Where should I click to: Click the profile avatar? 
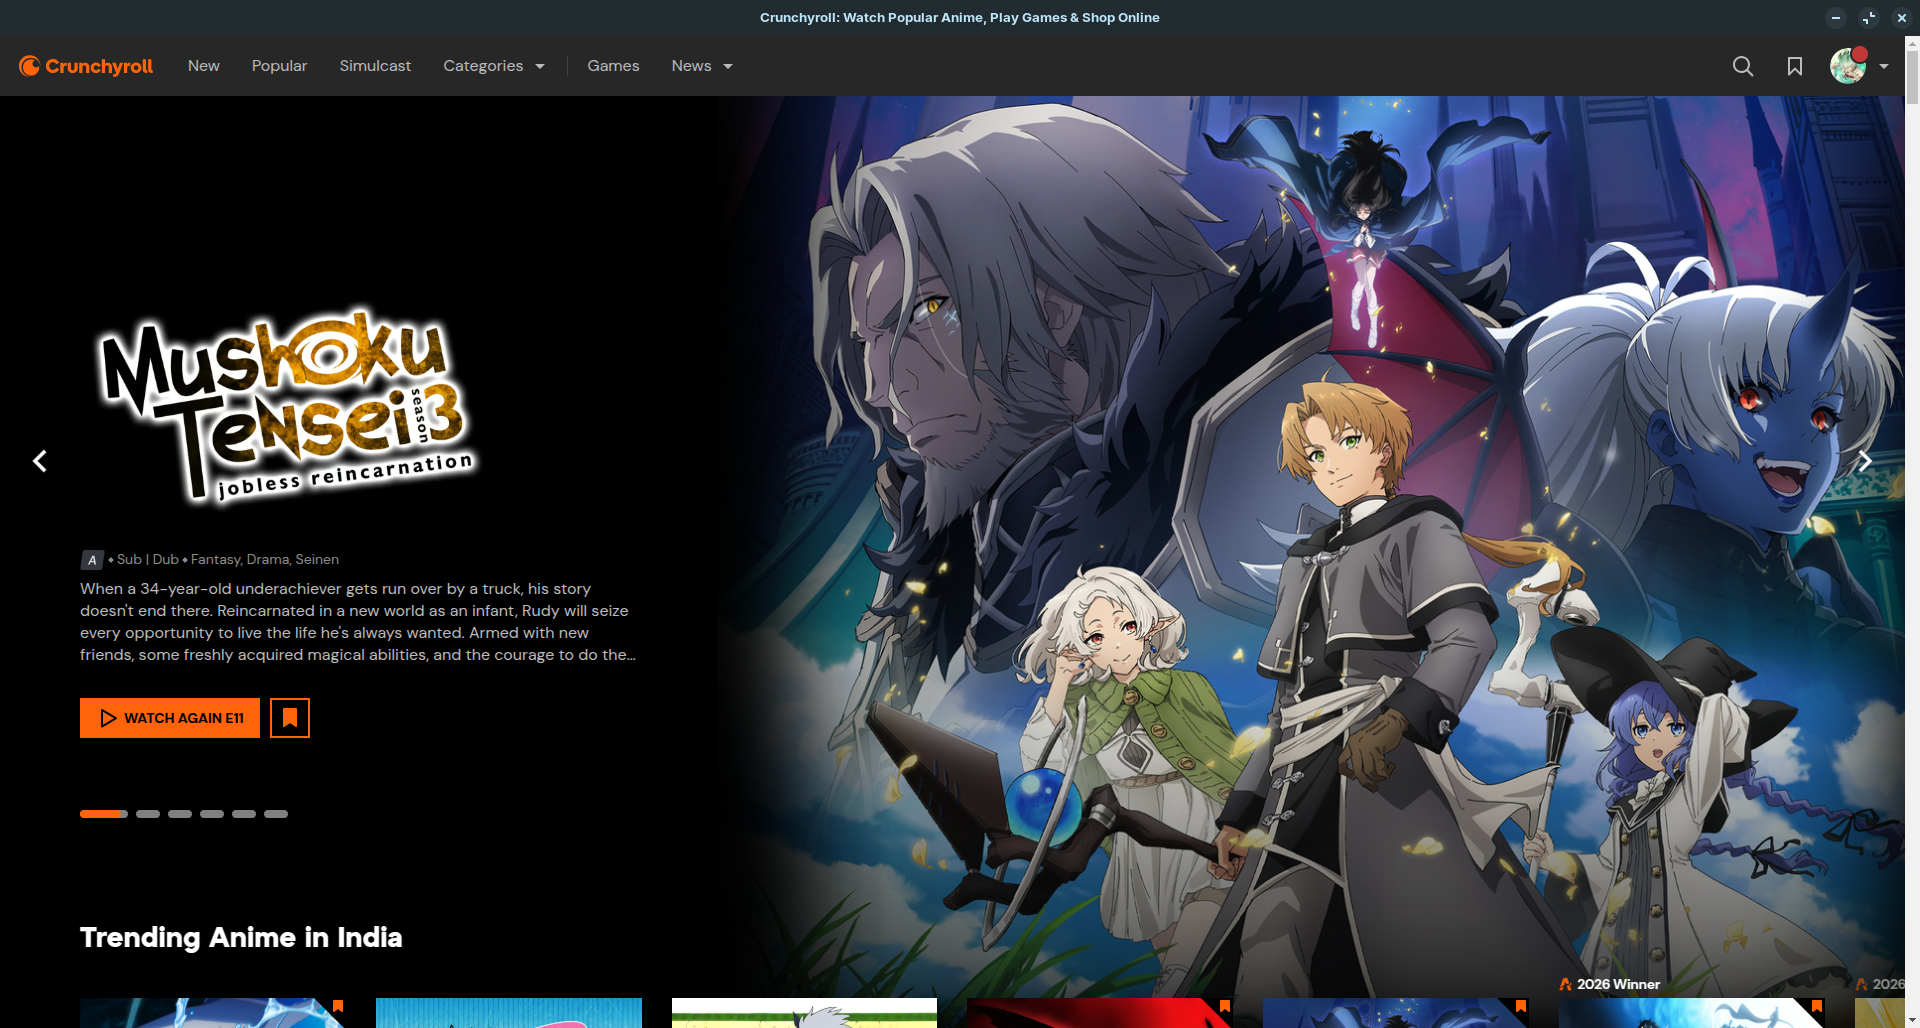pyautogui.click(x=1848, y=66)
